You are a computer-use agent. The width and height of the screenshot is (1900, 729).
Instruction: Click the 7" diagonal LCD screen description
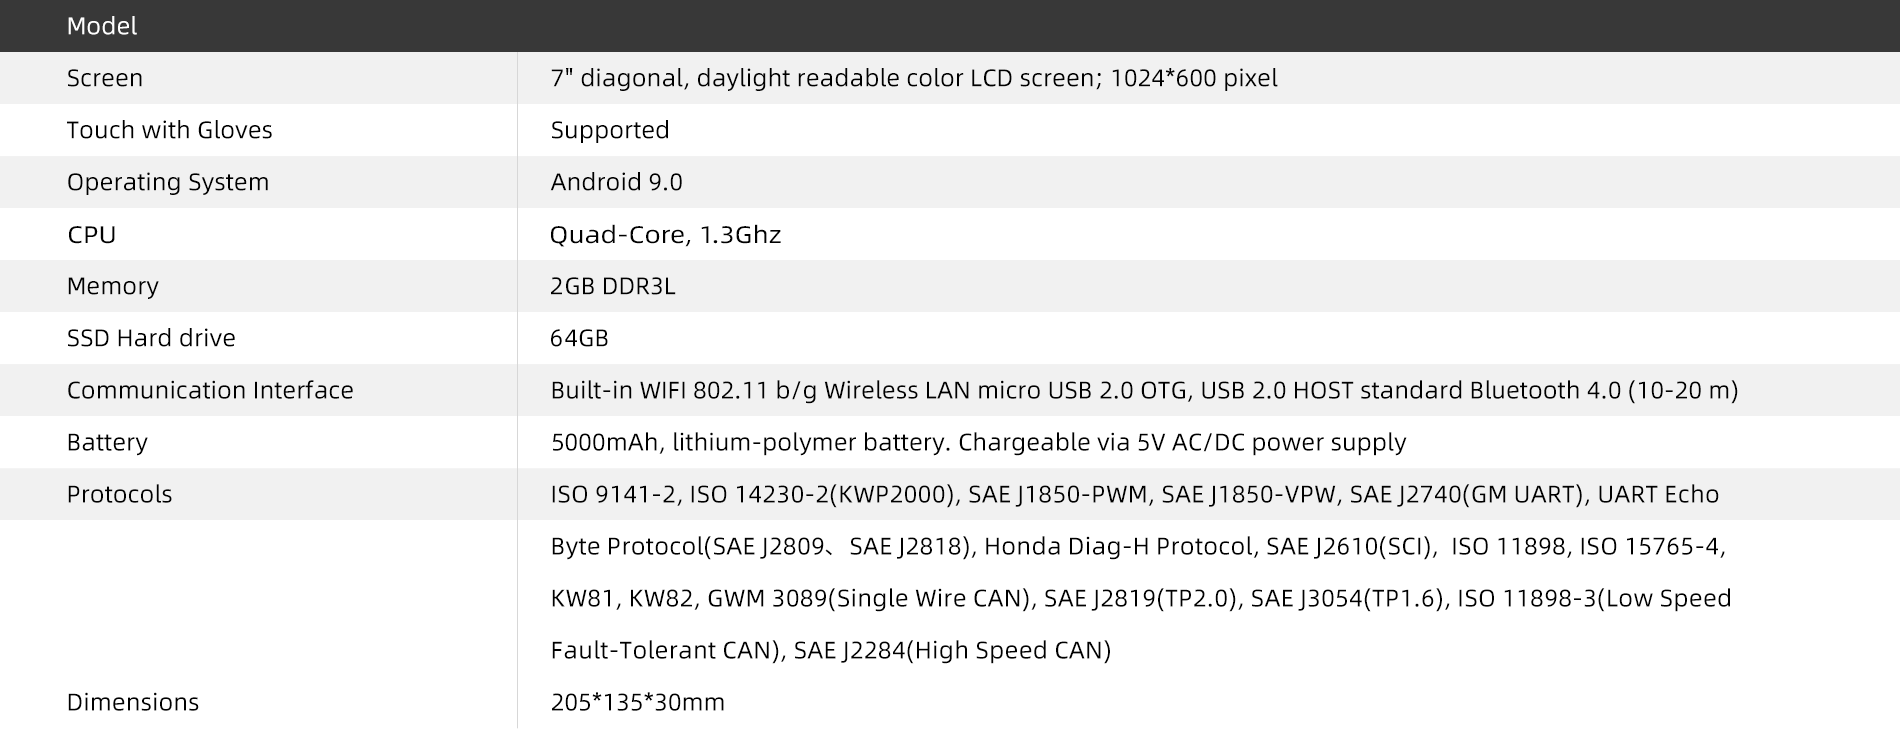point(913,78)
